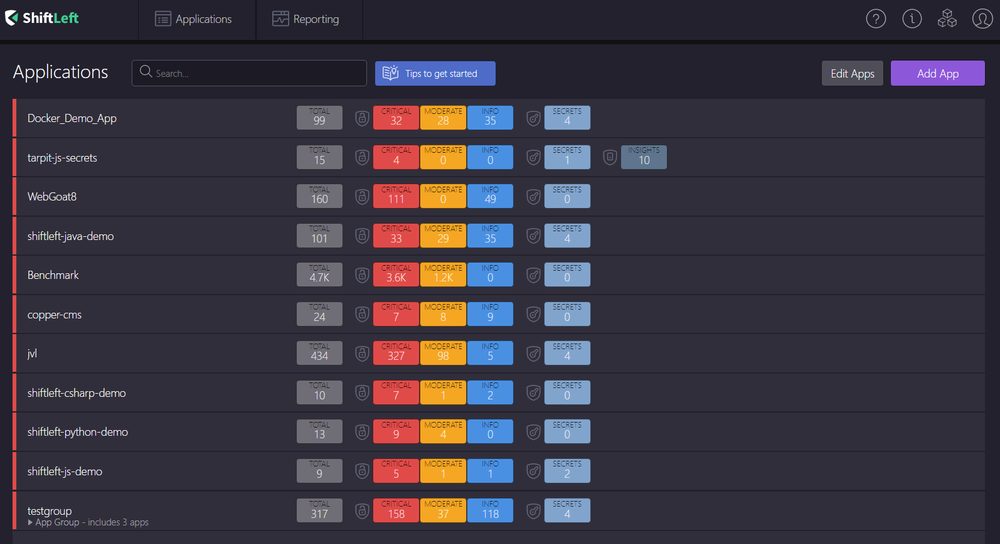
Task: Click Info 49 badge for WebGoat8
Action: 490,196
